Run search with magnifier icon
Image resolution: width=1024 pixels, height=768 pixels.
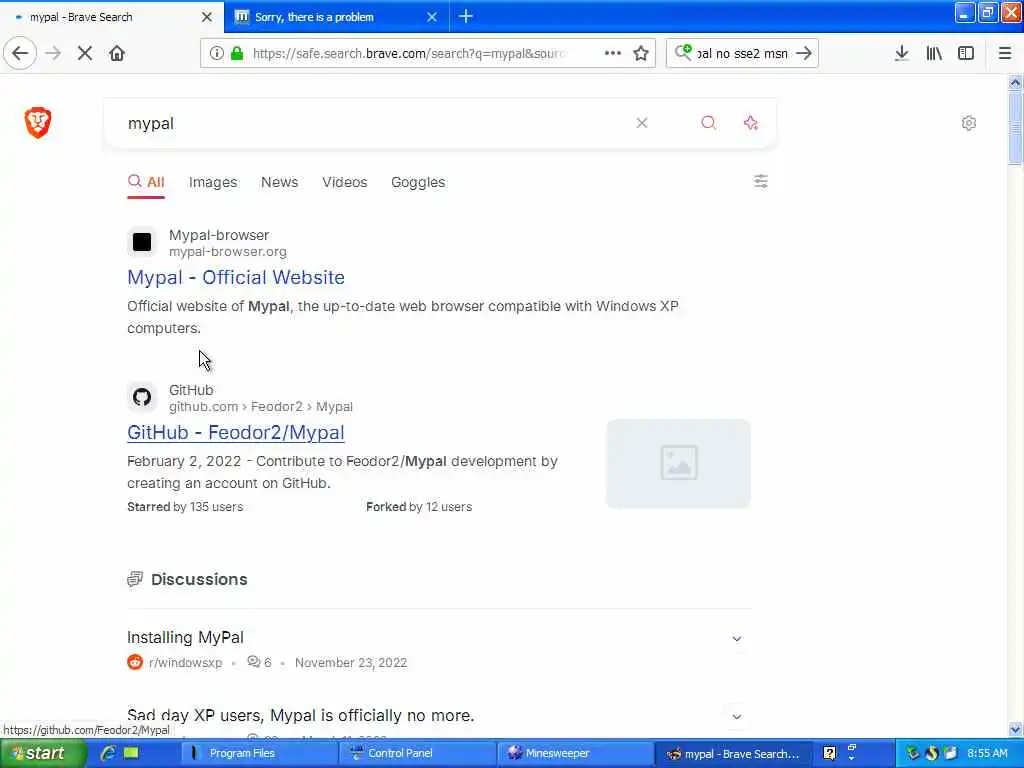pyautogui.click(x=709, y=123)
